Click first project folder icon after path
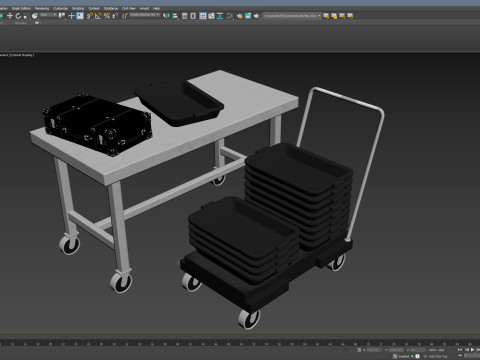The height and width of the screenshot is (360, 480). [x=326, y=16]
